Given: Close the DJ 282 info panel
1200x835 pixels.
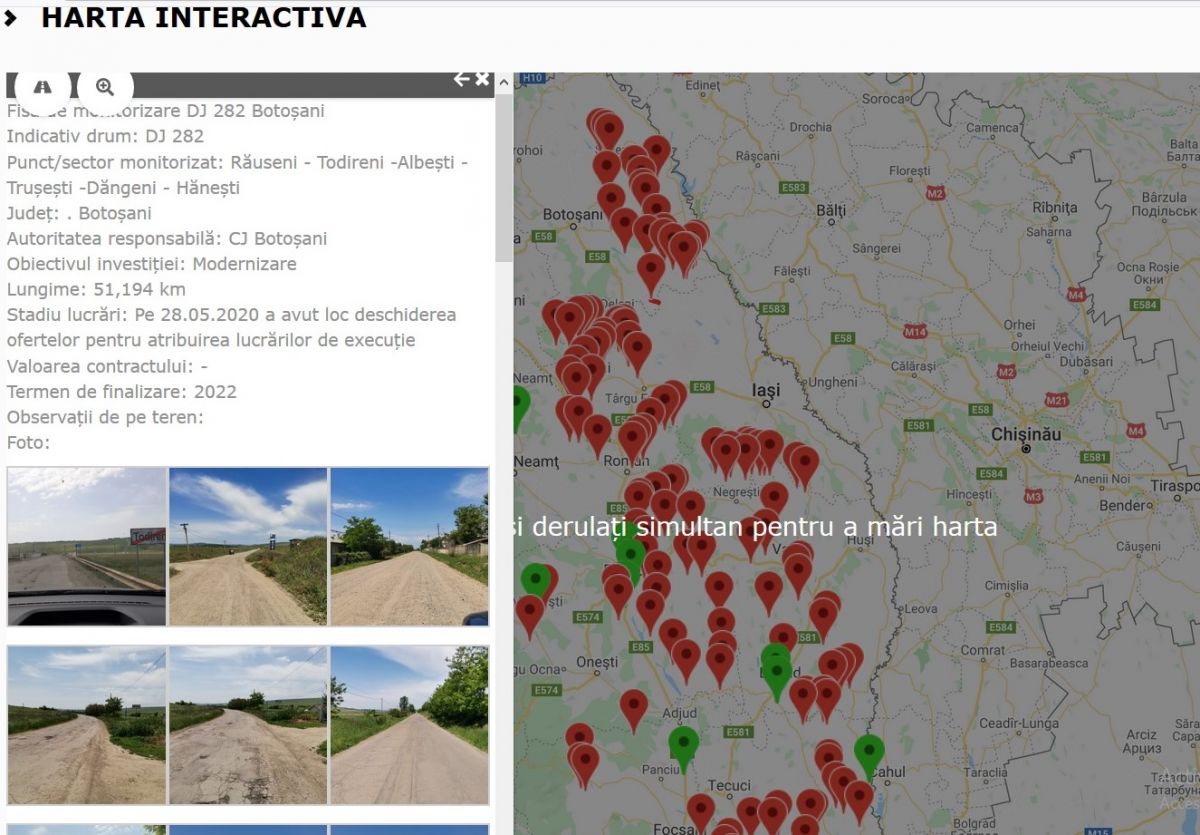Looking at the screenshot, I should click(482, 79).
